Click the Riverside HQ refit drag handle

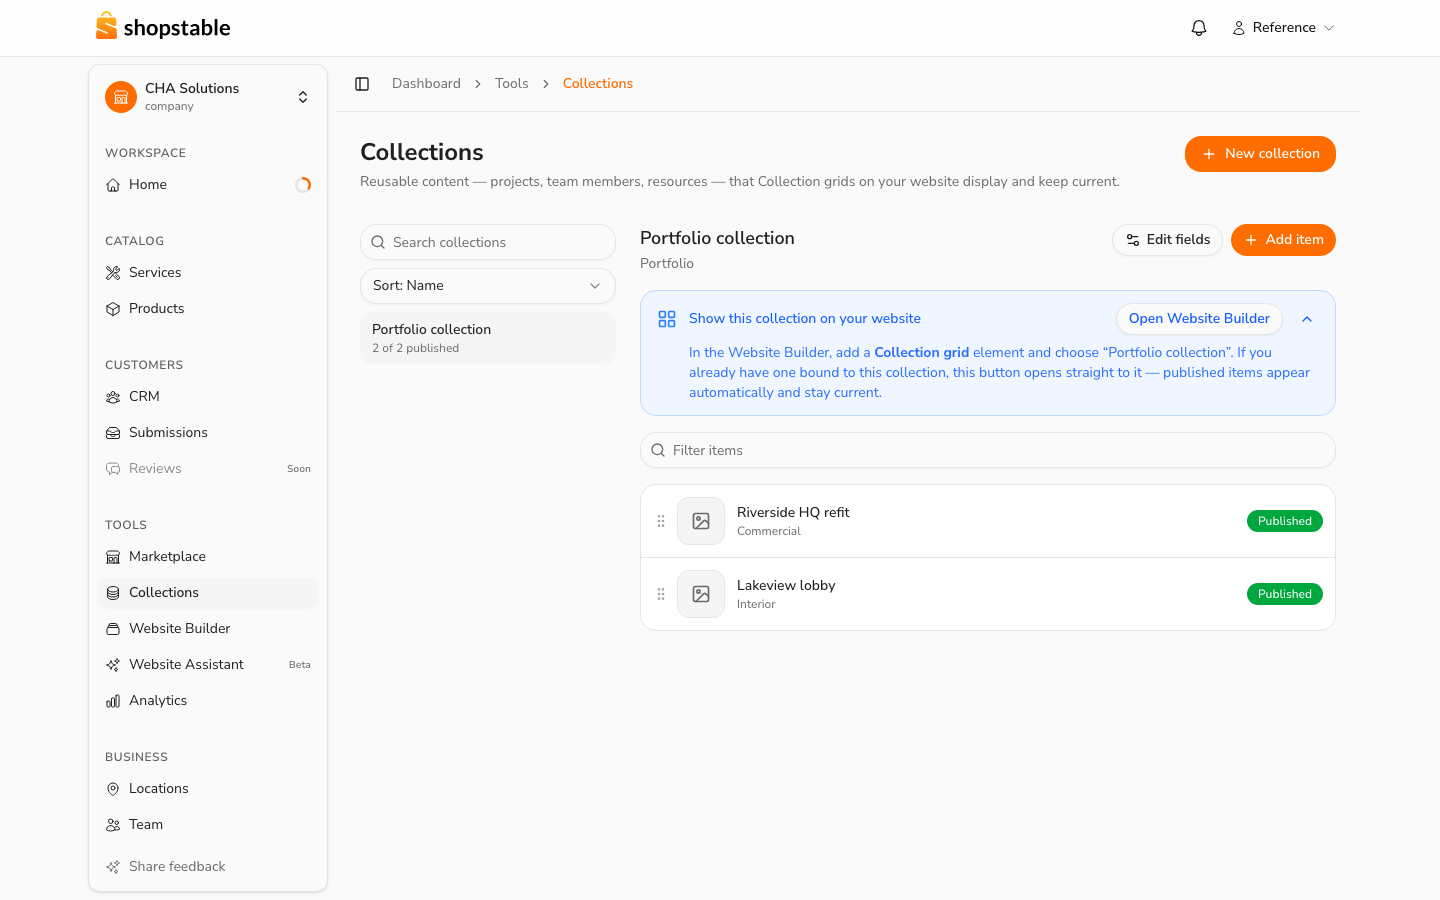click(x=661, y=521)
